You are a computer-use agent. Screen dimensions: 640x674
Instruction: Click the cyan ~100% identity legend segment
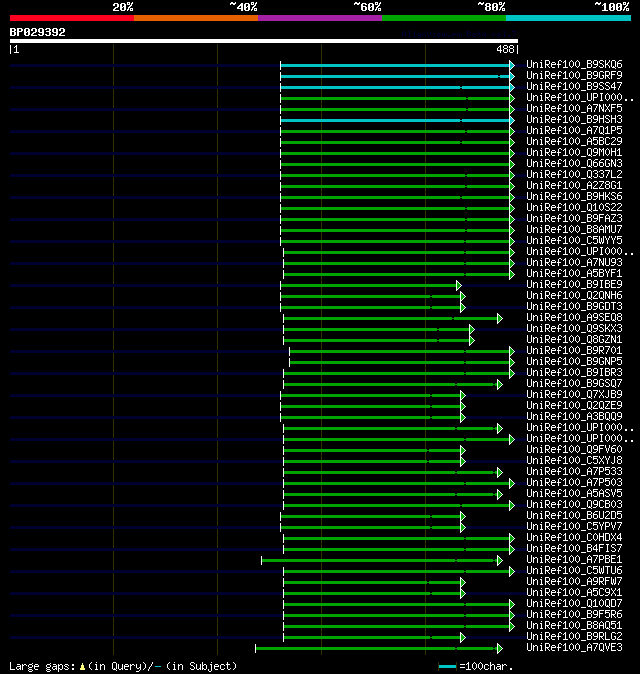[x=568, y=18]
